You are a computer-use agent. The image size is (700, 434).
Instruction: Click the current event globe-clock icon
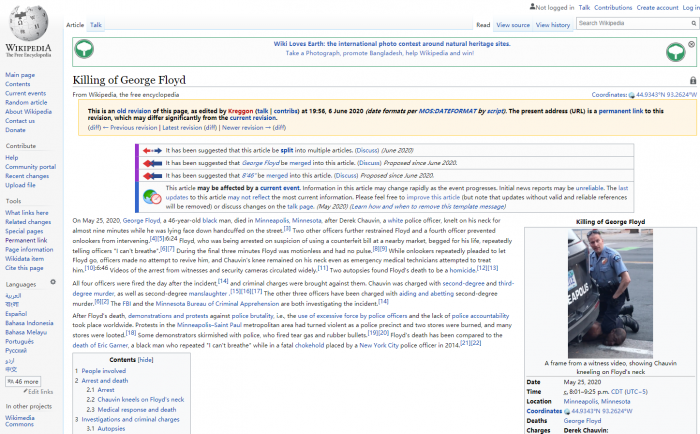click(x=152, y=197)
